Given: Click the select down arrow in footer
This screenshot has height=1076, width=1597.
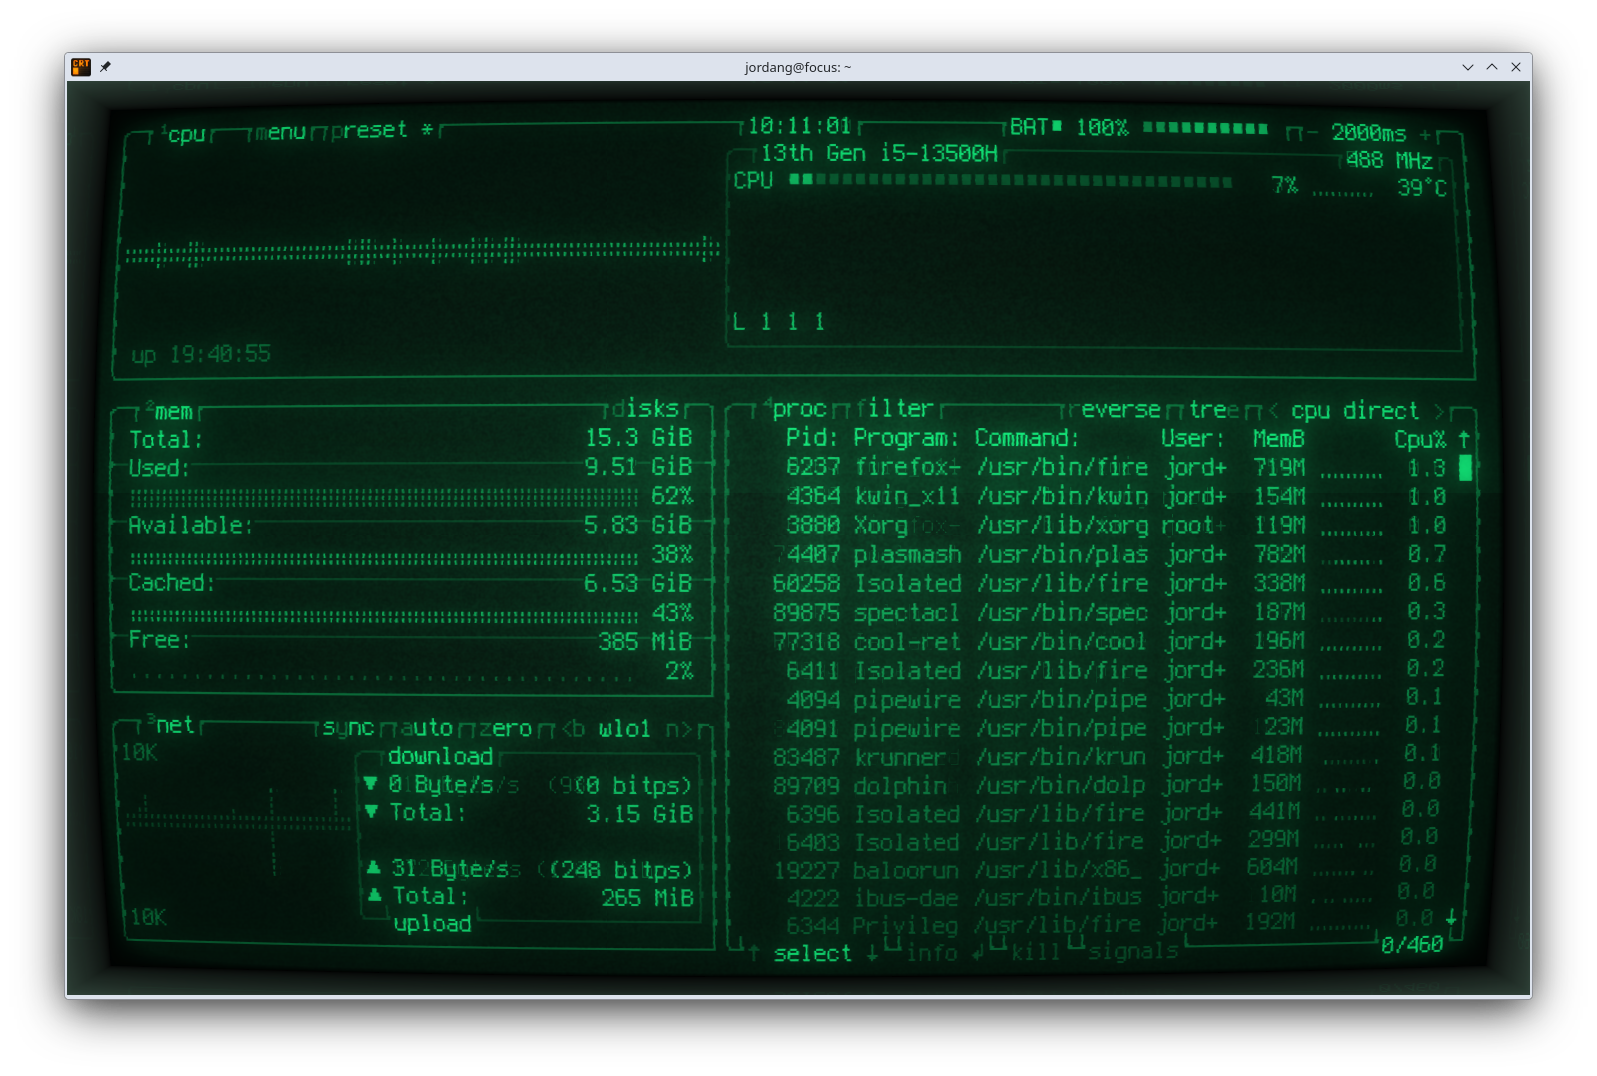Looking at the screenshot, I should (872, 952).
